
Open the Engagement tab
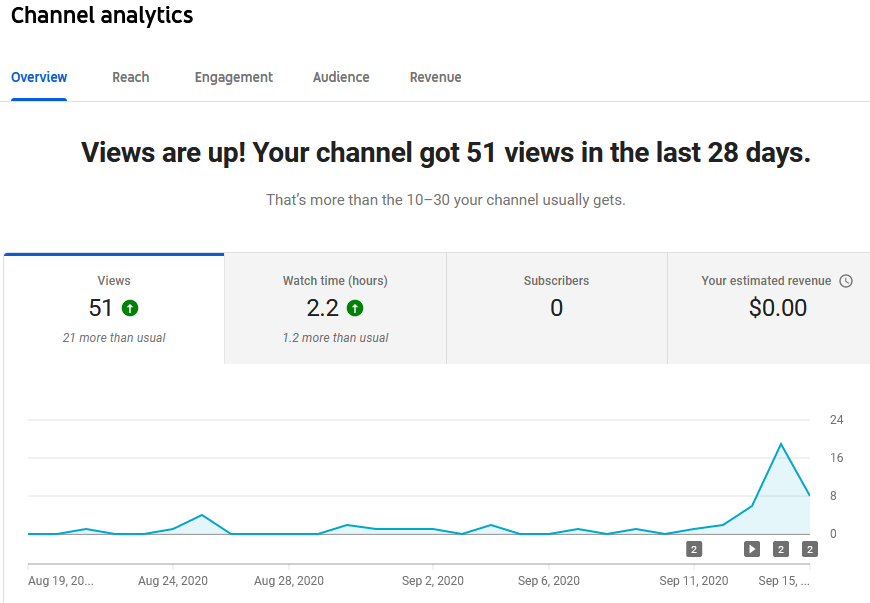tap(233, 77)
